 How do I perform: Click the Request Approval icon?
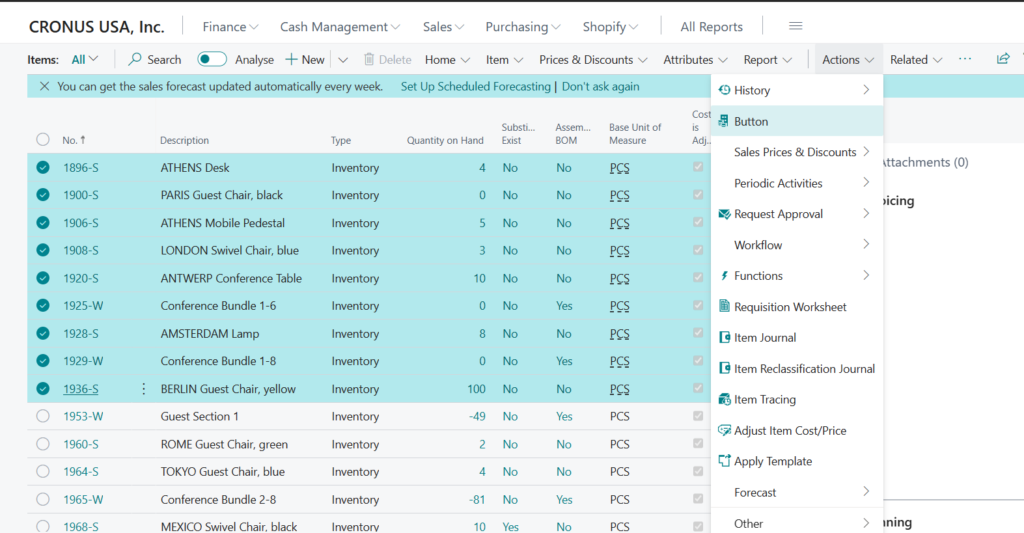tap(724, 214)
